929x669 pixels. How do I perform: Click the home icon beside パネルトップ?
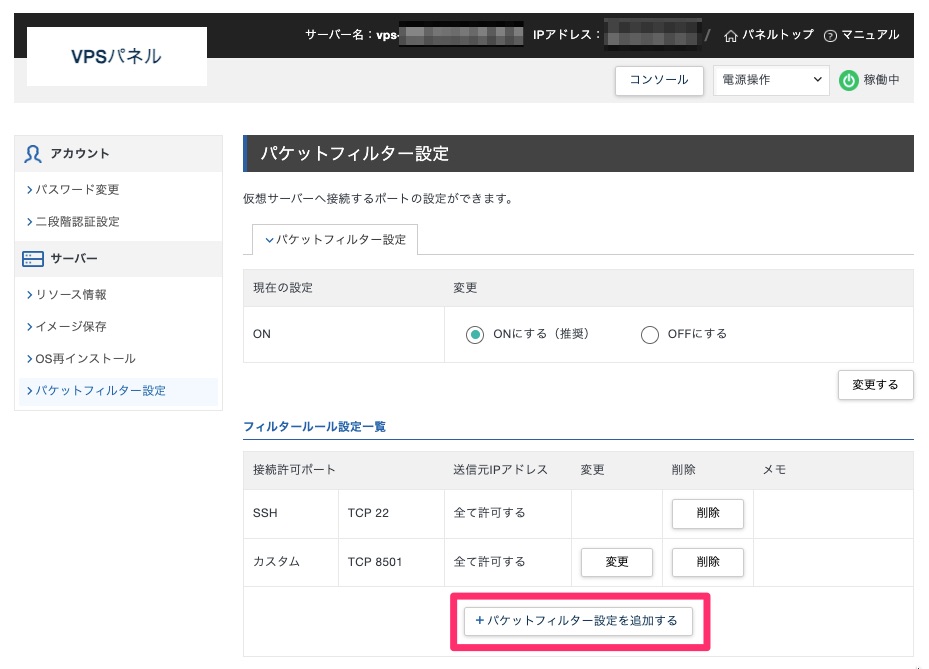[730, 35]
